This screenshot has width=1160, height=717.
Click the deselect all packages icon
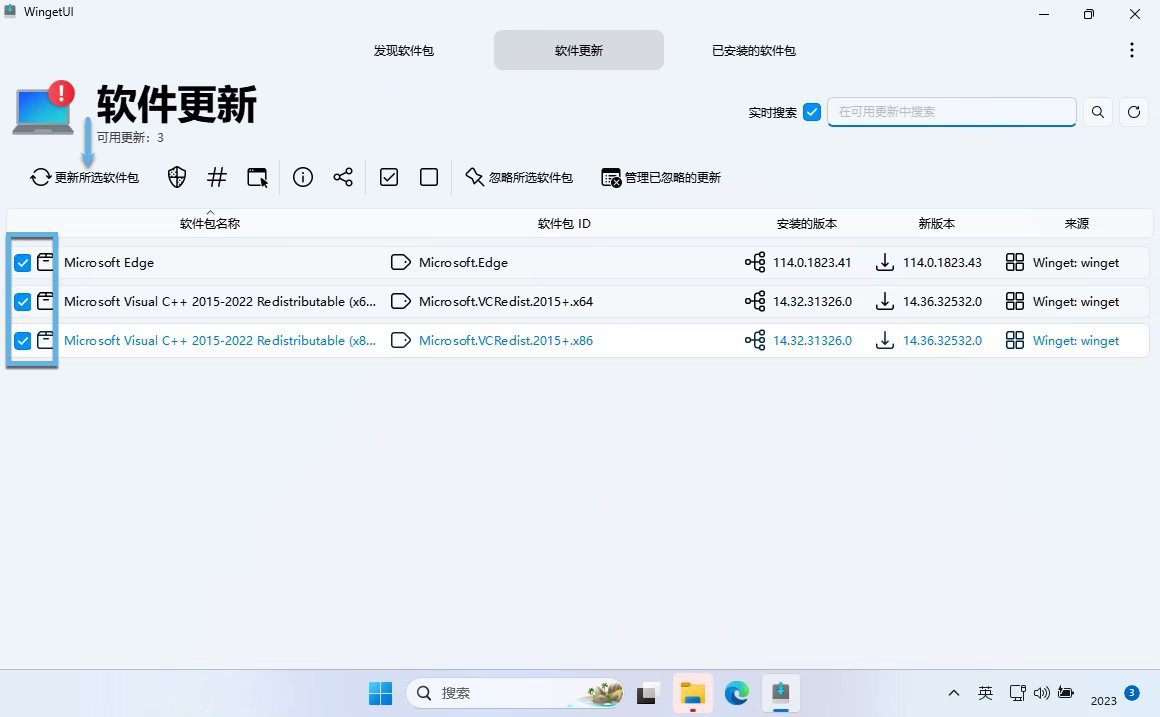429,178
